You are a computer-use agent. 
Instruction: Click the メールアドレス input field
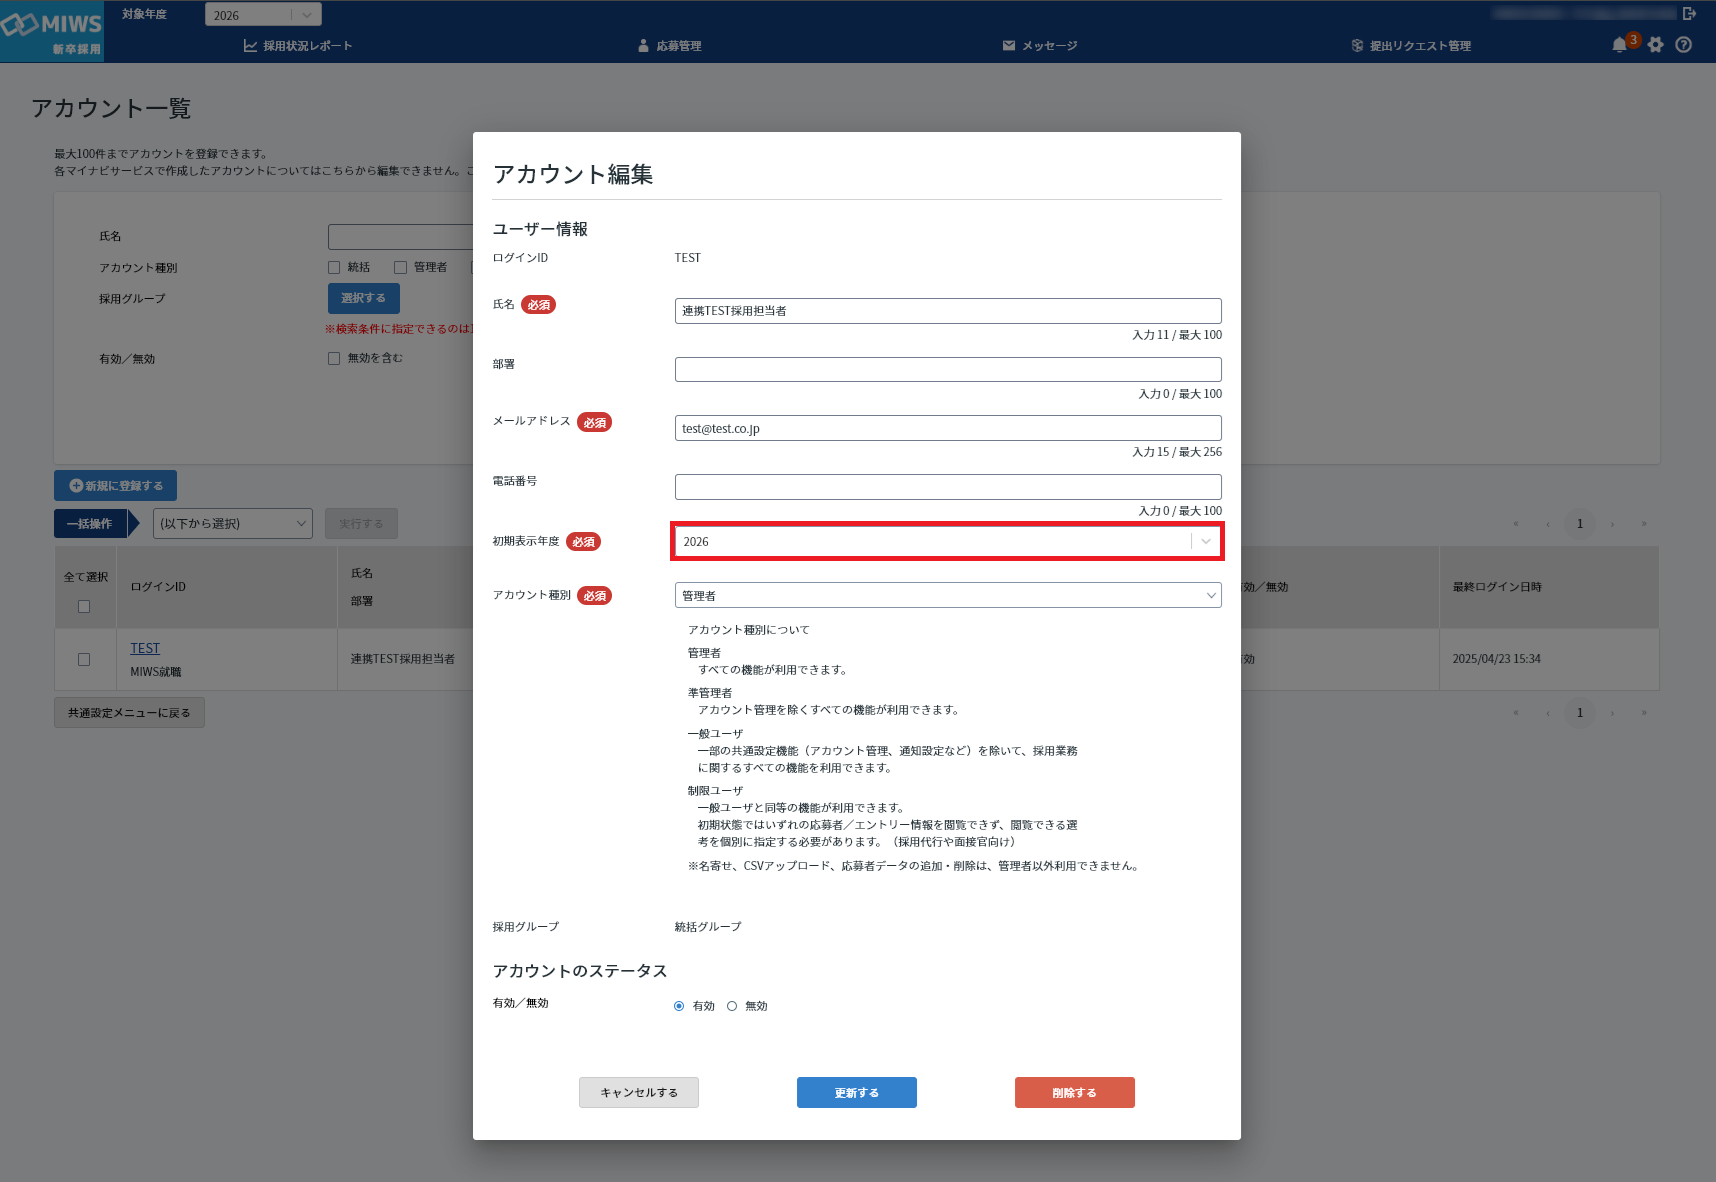(x=947, y=428)
